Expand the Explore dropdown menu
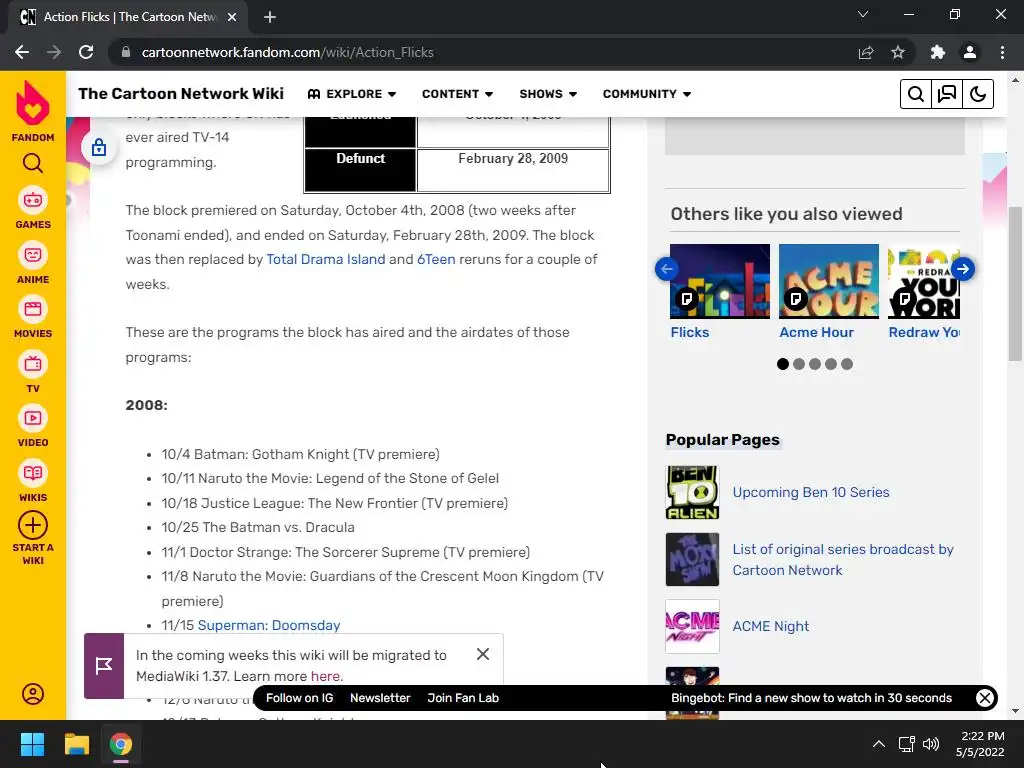 pyautogui.click(x=352, y=94)
